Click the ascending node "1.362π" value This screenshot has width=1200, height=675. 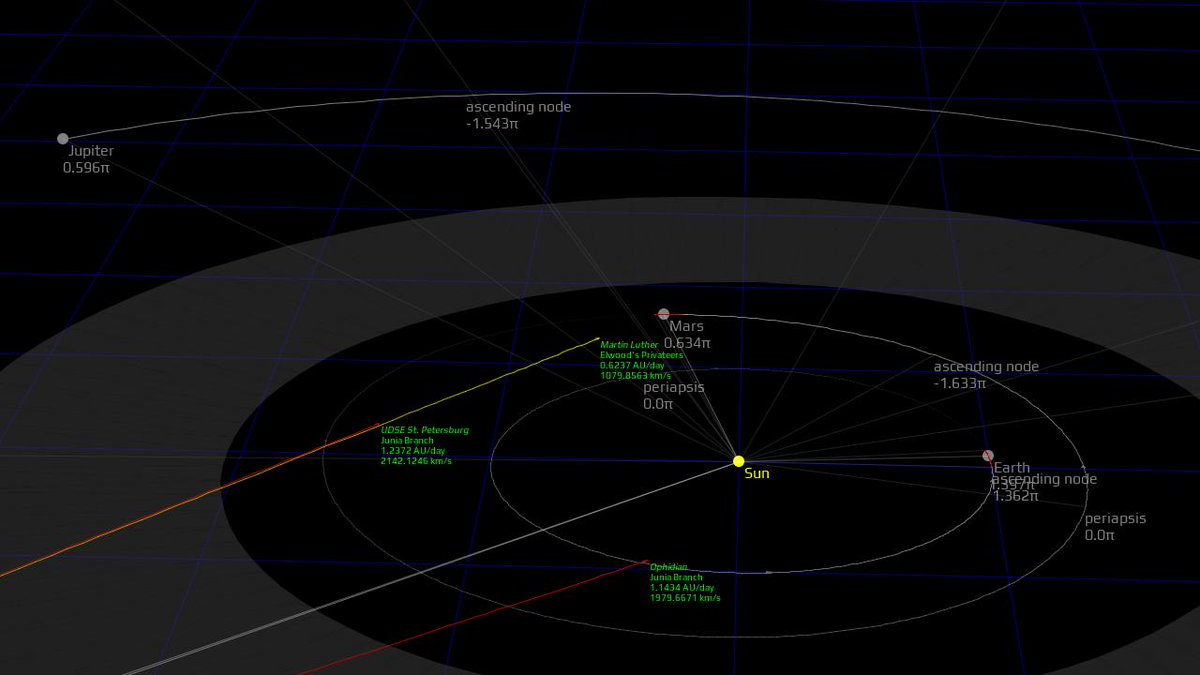pos(1015,495)
